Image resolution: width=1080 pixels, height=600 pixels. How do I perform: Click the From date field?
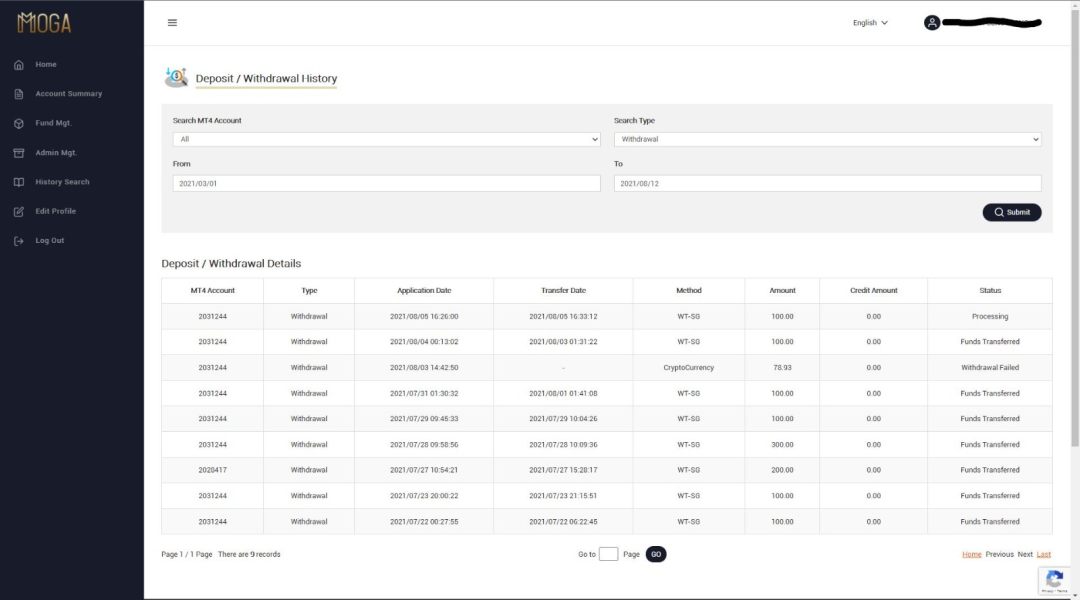coord(386,184)
